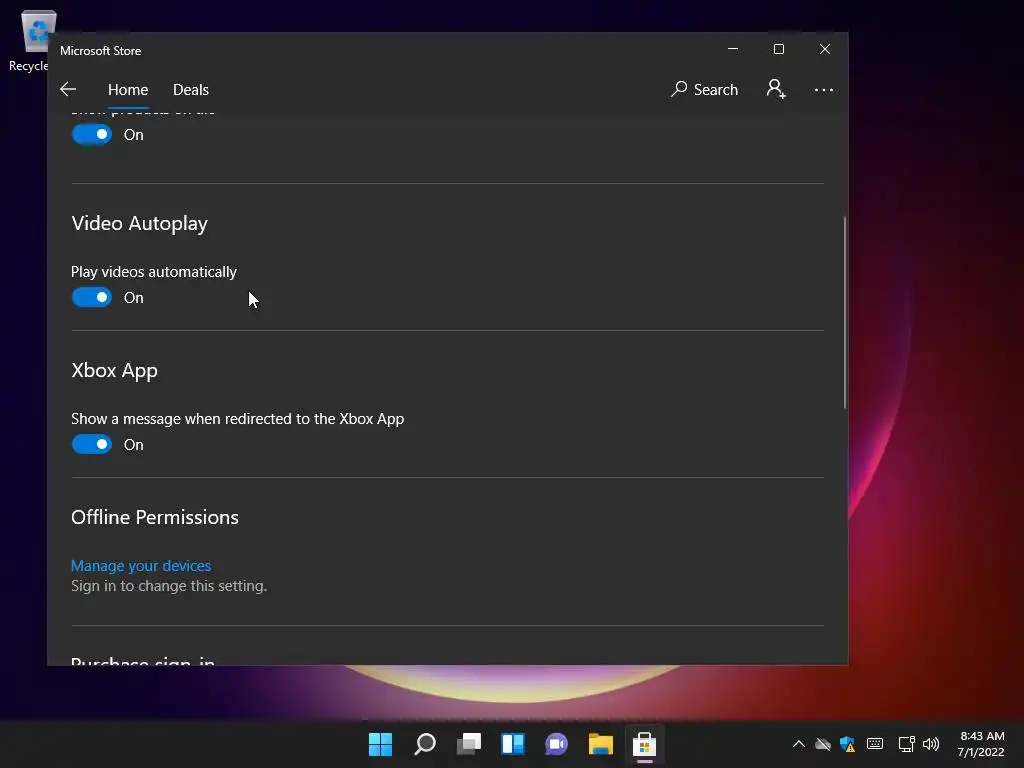The width and height of the screenshot is (1024, 768).
Task: Open the See more three-dots menu
Action: pos(824,89)
